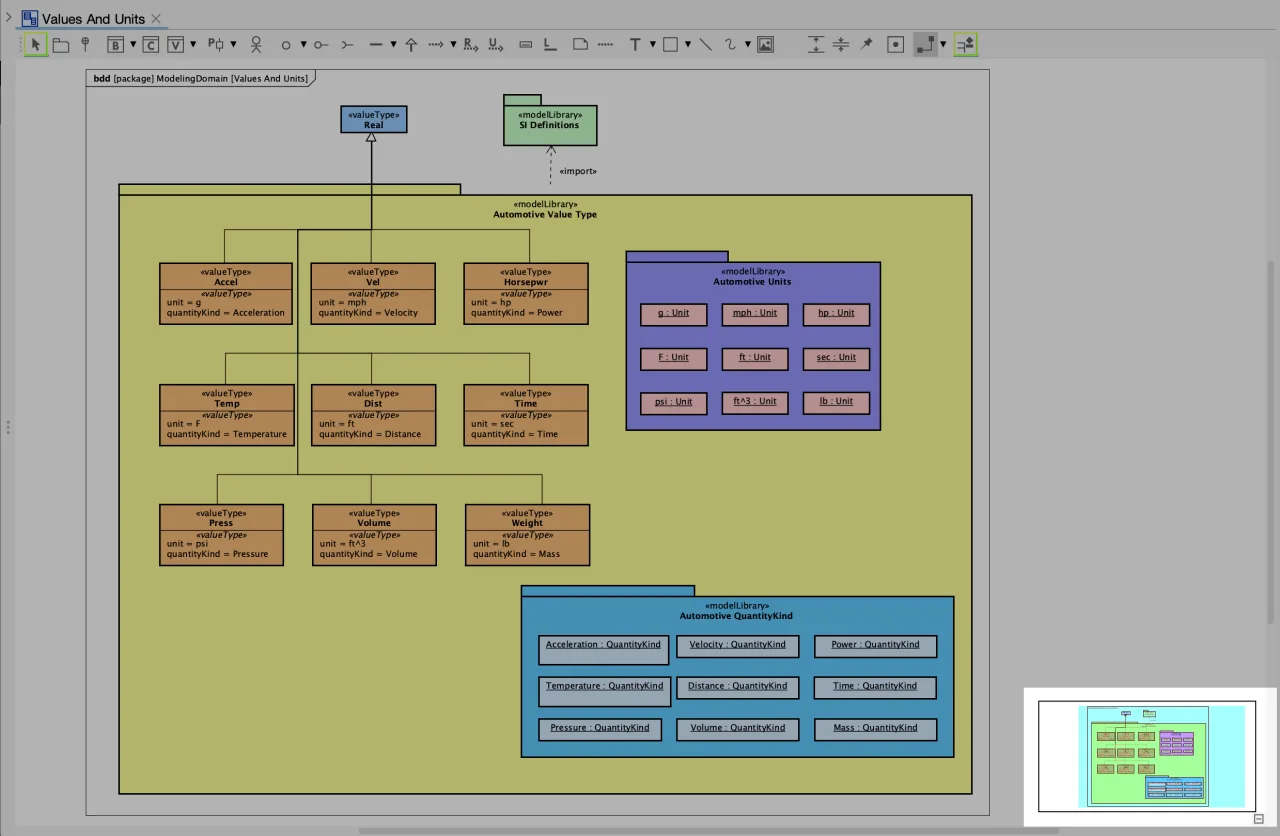Select 'Mass : QuantityKind' instance
Image resolution: width=1280 pixels, height=836 pixels.
(x=875, y=729)
